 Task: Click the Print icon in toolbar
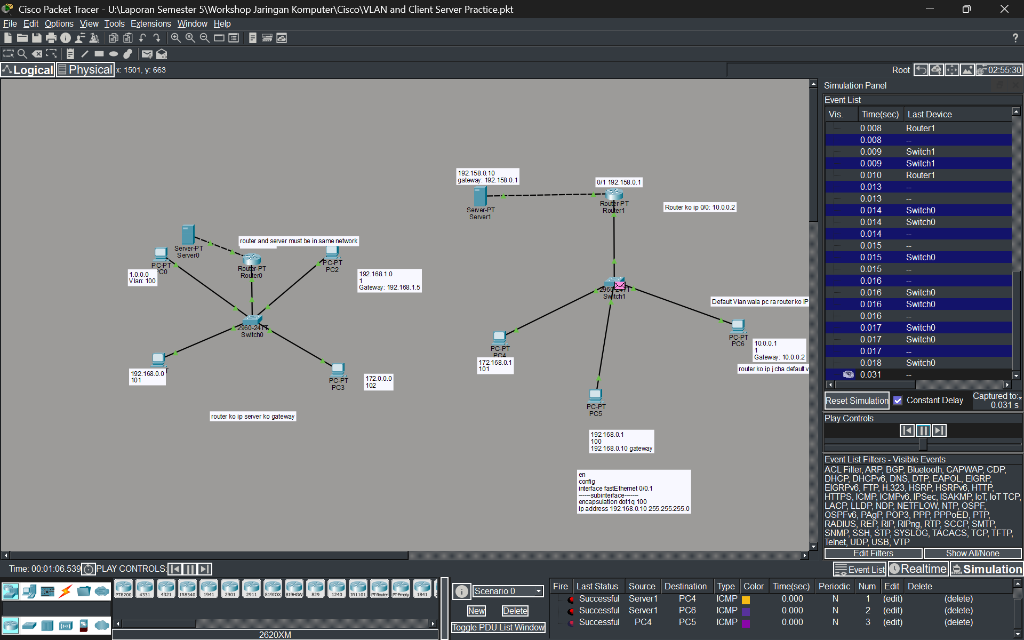click(51, 38)
